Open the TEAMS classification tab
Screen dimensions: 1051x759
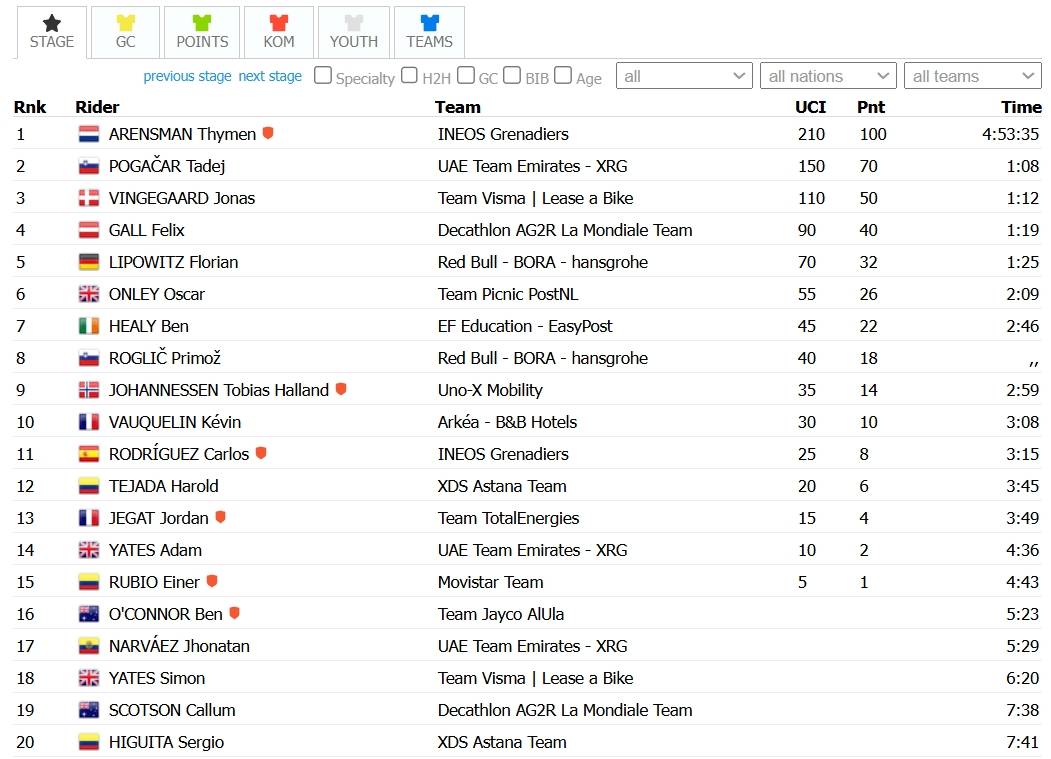click(x=430, y=32)
